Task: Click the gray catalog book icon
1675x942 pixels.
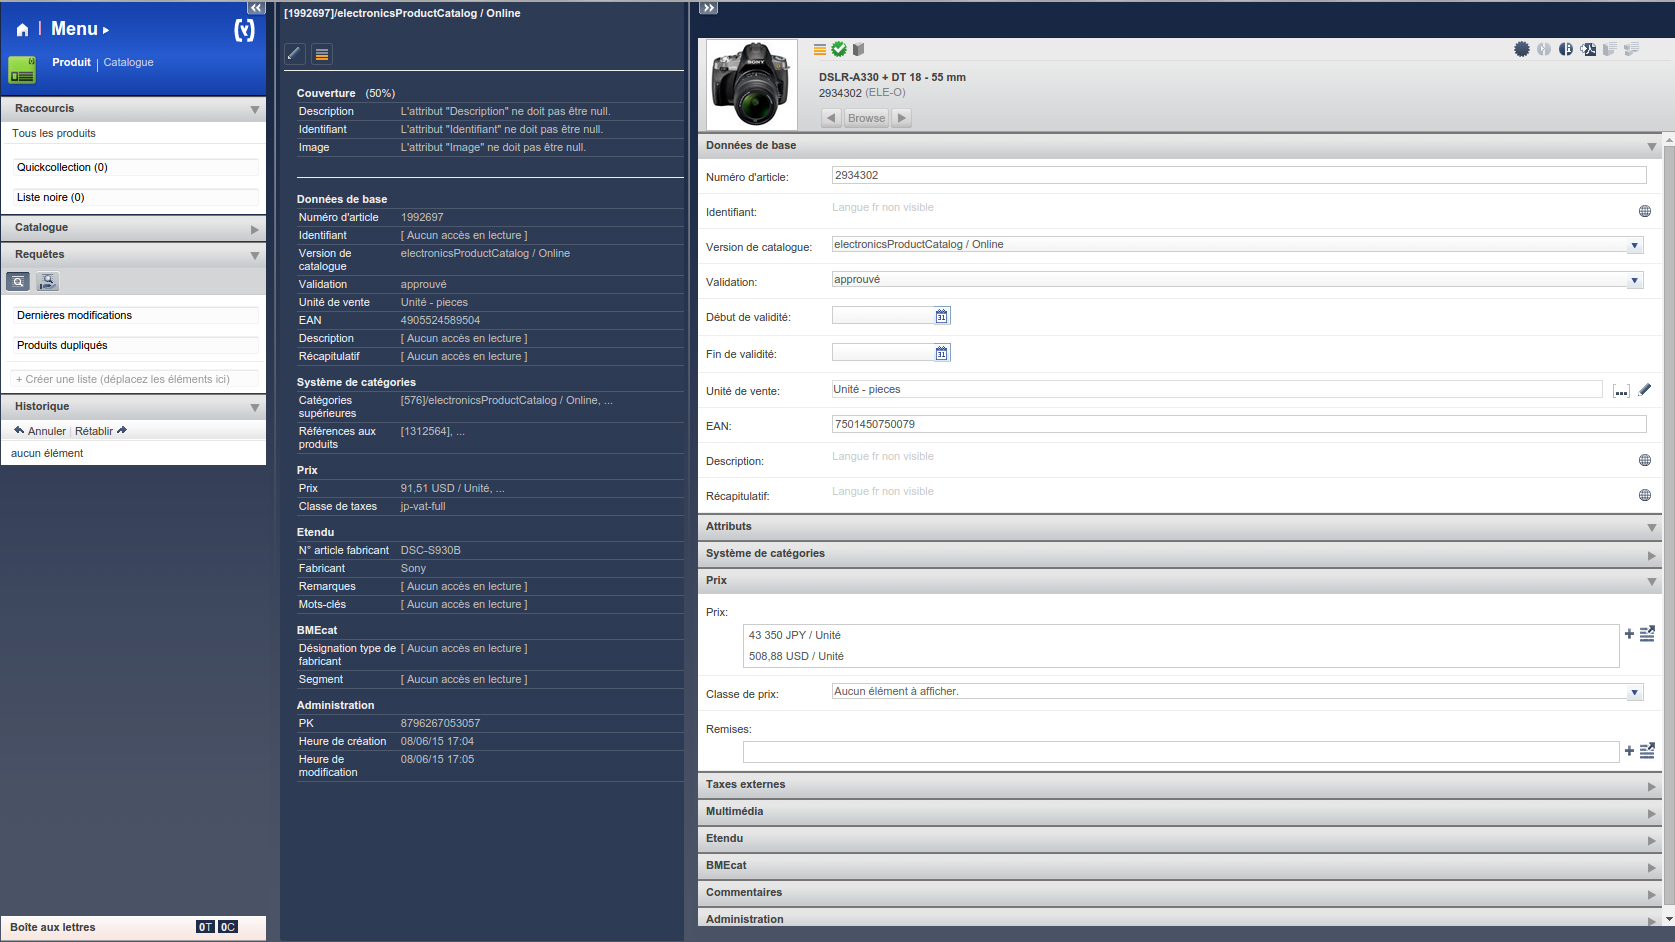Action: pyautogui.click(x=858, y=49)
